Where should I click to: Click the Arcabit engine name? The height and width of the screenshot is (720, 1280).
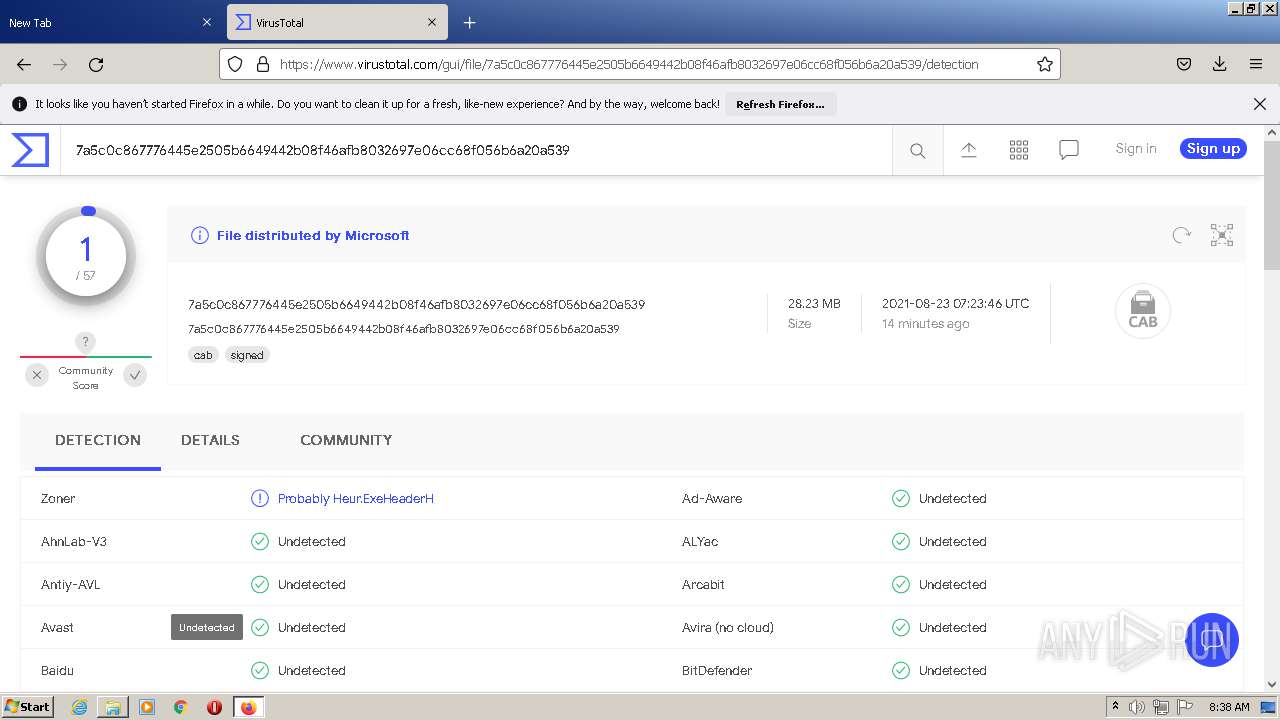[703, 584]
